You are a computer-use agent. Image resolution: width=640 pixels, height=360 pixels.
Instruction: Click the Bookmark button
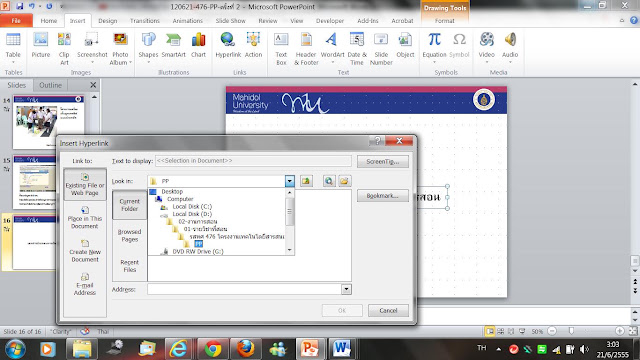pos(382,196)
